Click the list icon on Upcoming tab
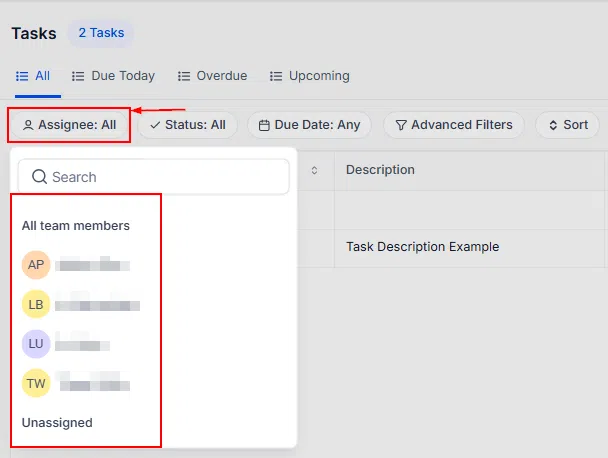 click(276, 76)
